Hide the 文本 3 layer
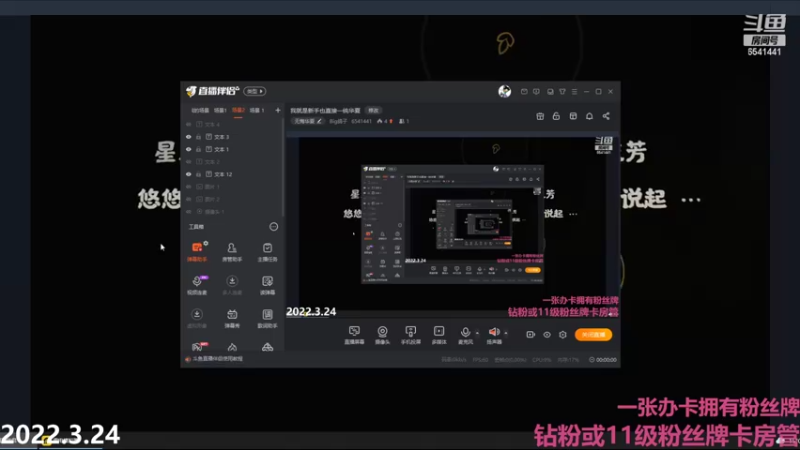The height and width of the screenshot is (450, 800). point(188,137)
